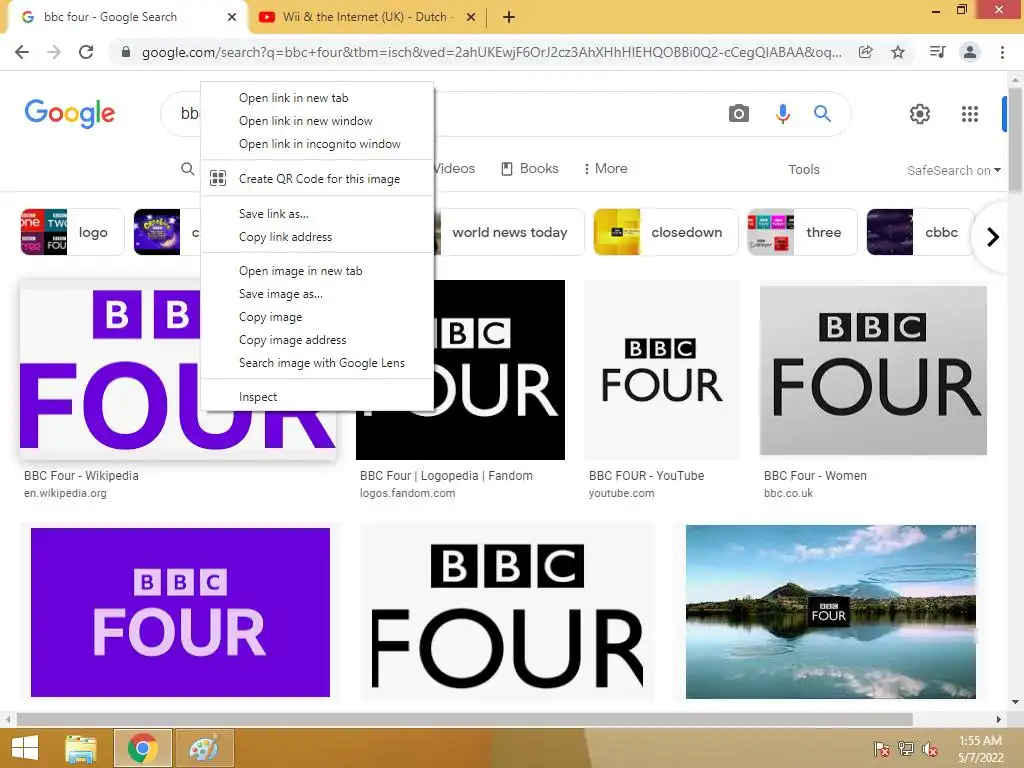This screenshot has height=768, width=1024.
Task: Open the lake landscape BBC Four thumbnail
Action: click(831, 612)
